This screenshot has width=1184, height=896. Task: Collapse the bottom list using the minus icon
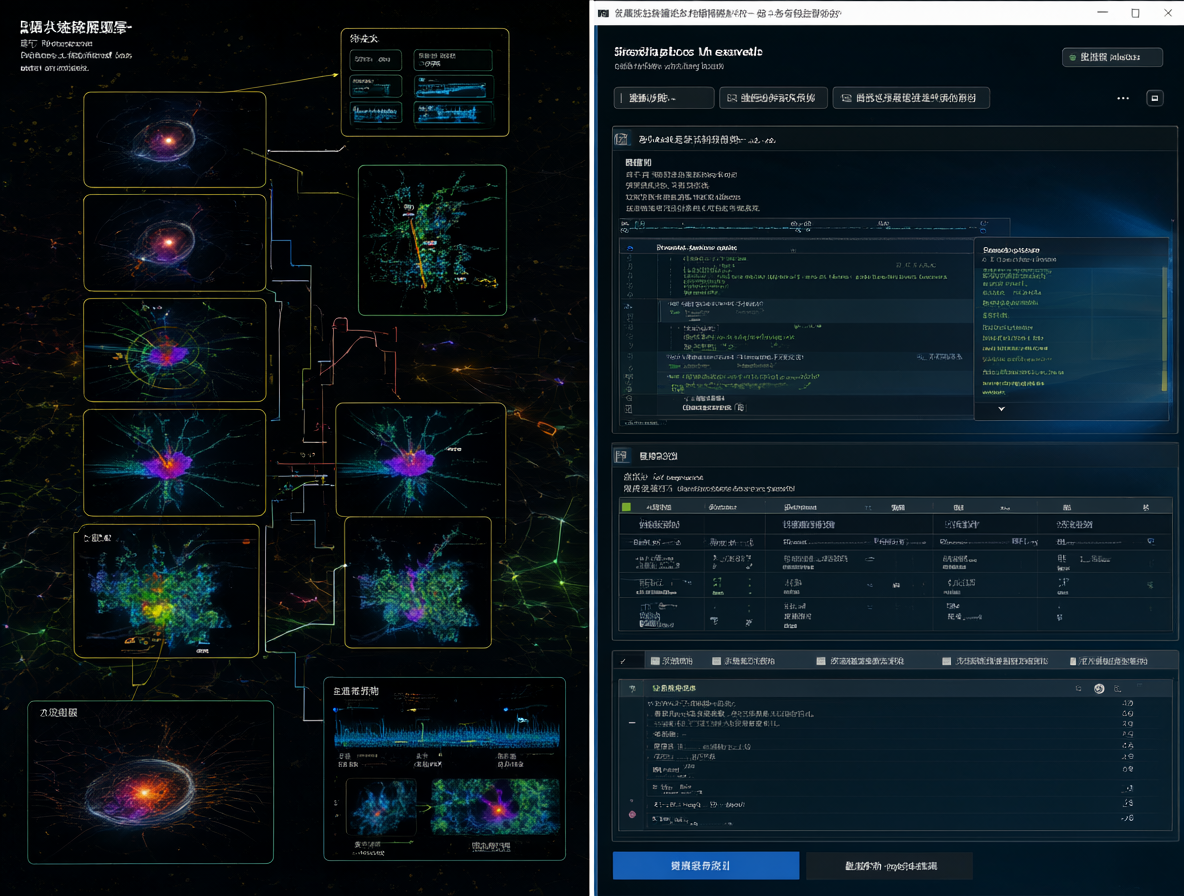(632, 722)
